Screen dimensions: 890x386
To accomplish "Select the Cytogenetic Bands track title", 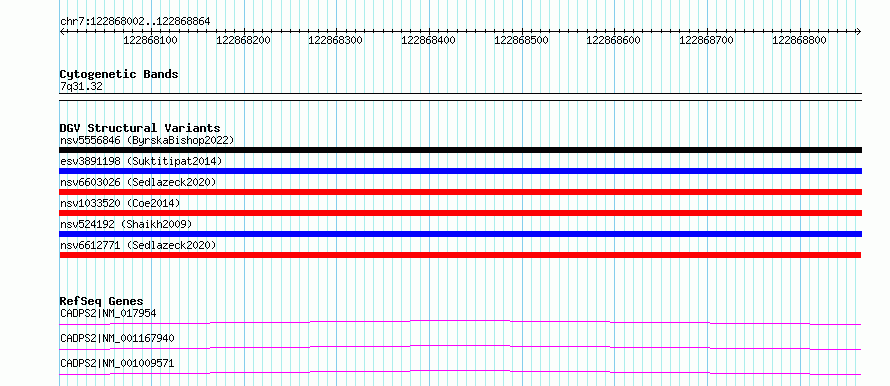I will point(119,74).
